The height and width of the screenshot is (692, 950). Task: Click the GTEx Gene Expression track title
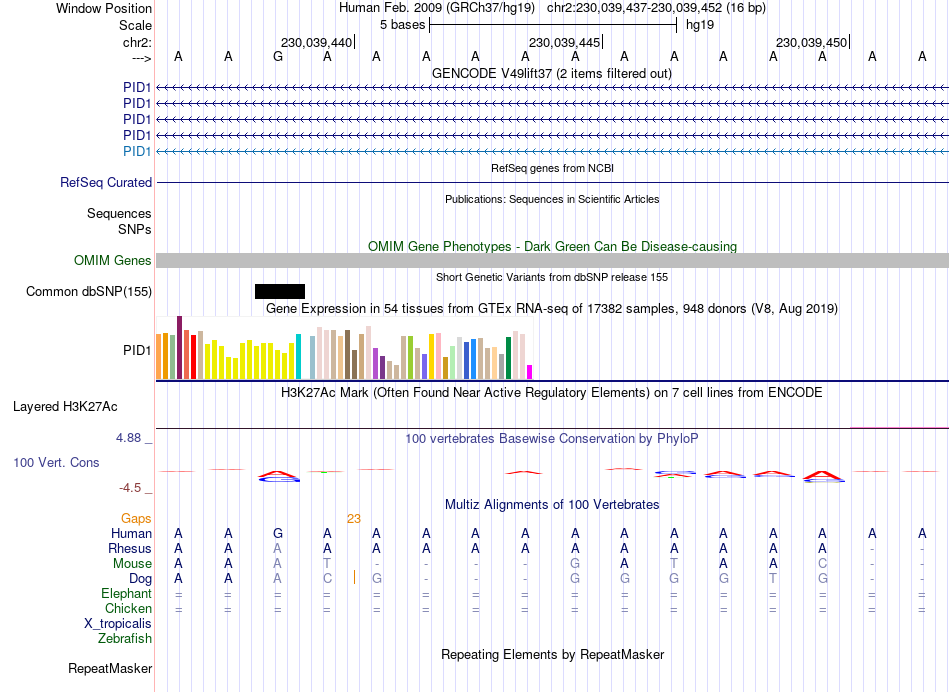coord(552,309)
